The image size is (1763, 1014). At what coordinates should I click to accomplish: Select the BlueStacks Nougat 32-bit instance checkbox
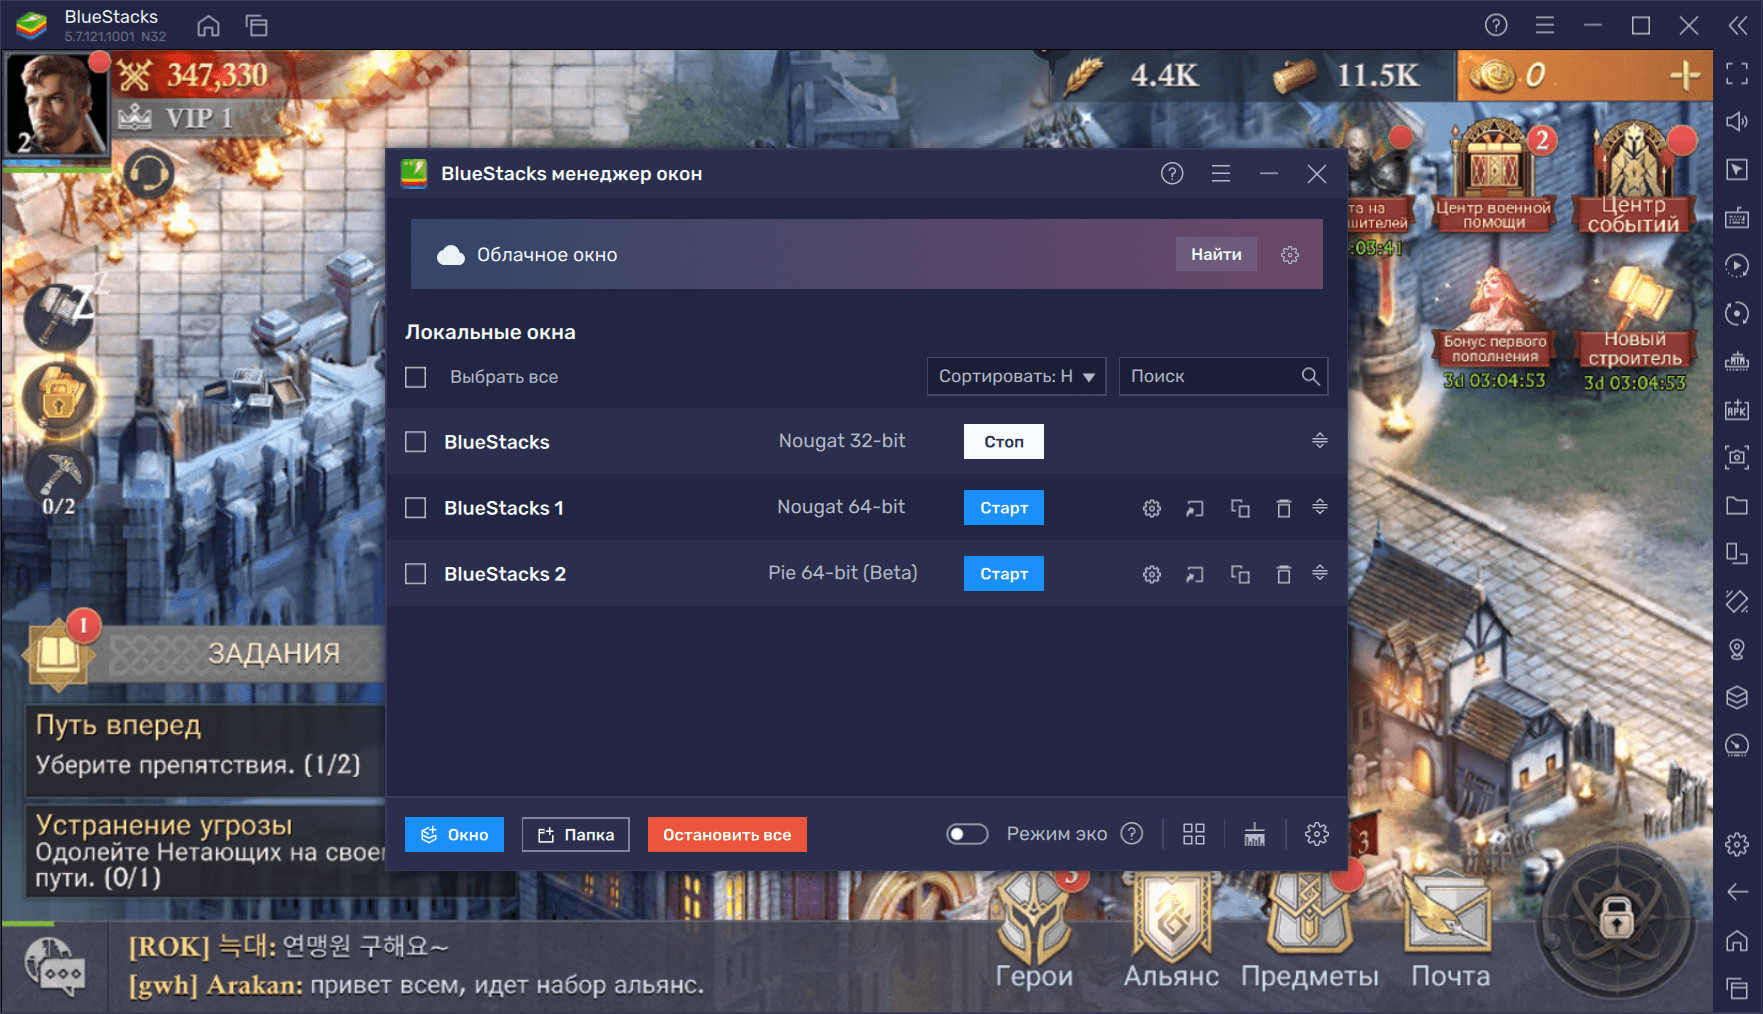coord(416,442)
